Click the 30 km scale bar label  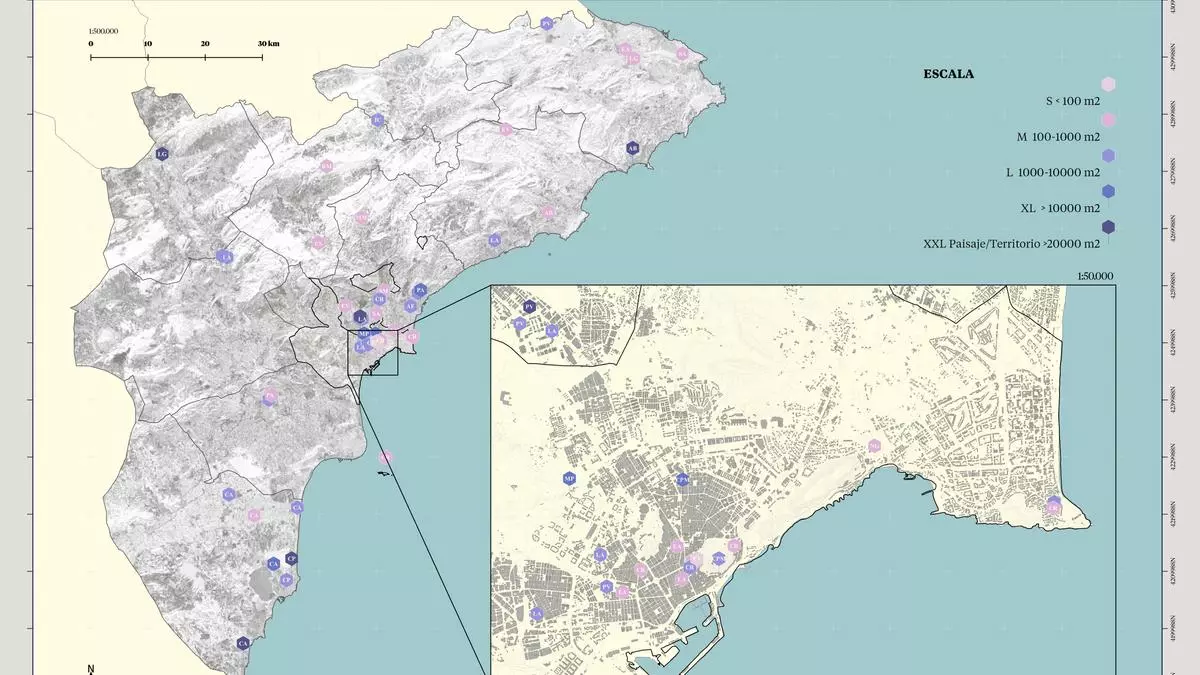coord(267,44)
